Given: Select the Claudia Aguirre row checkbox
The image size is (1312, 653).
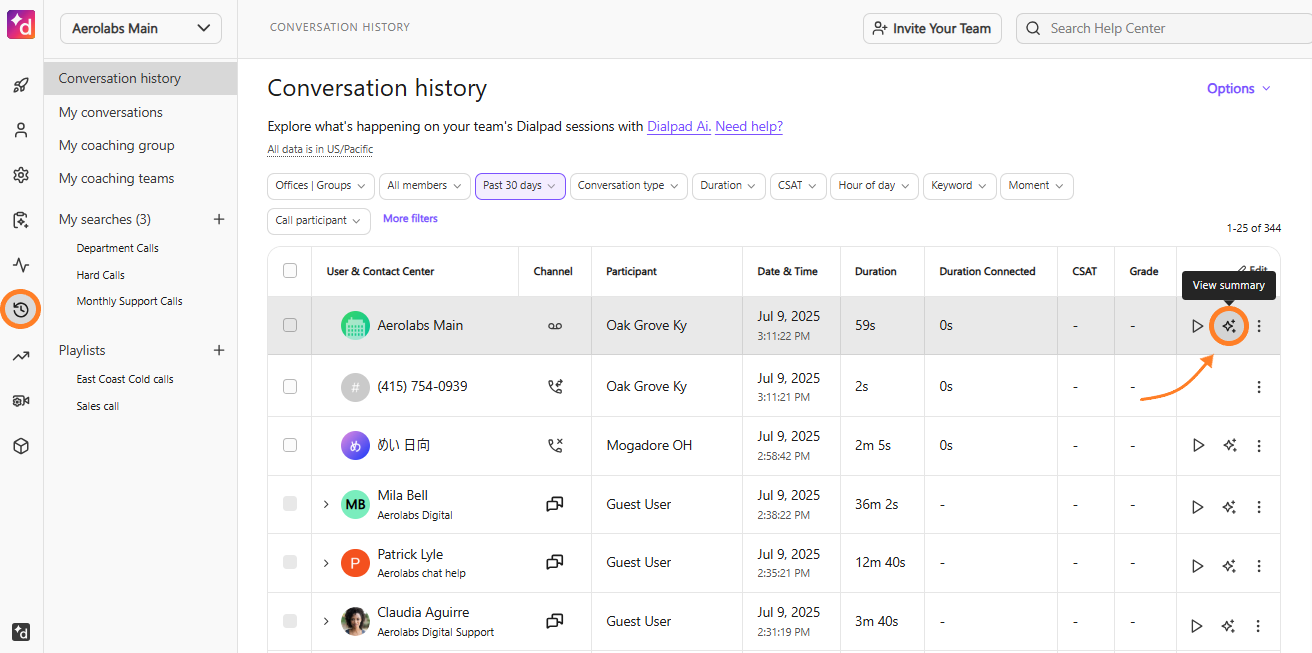Looking at the screenshot, I should [290, 621].
